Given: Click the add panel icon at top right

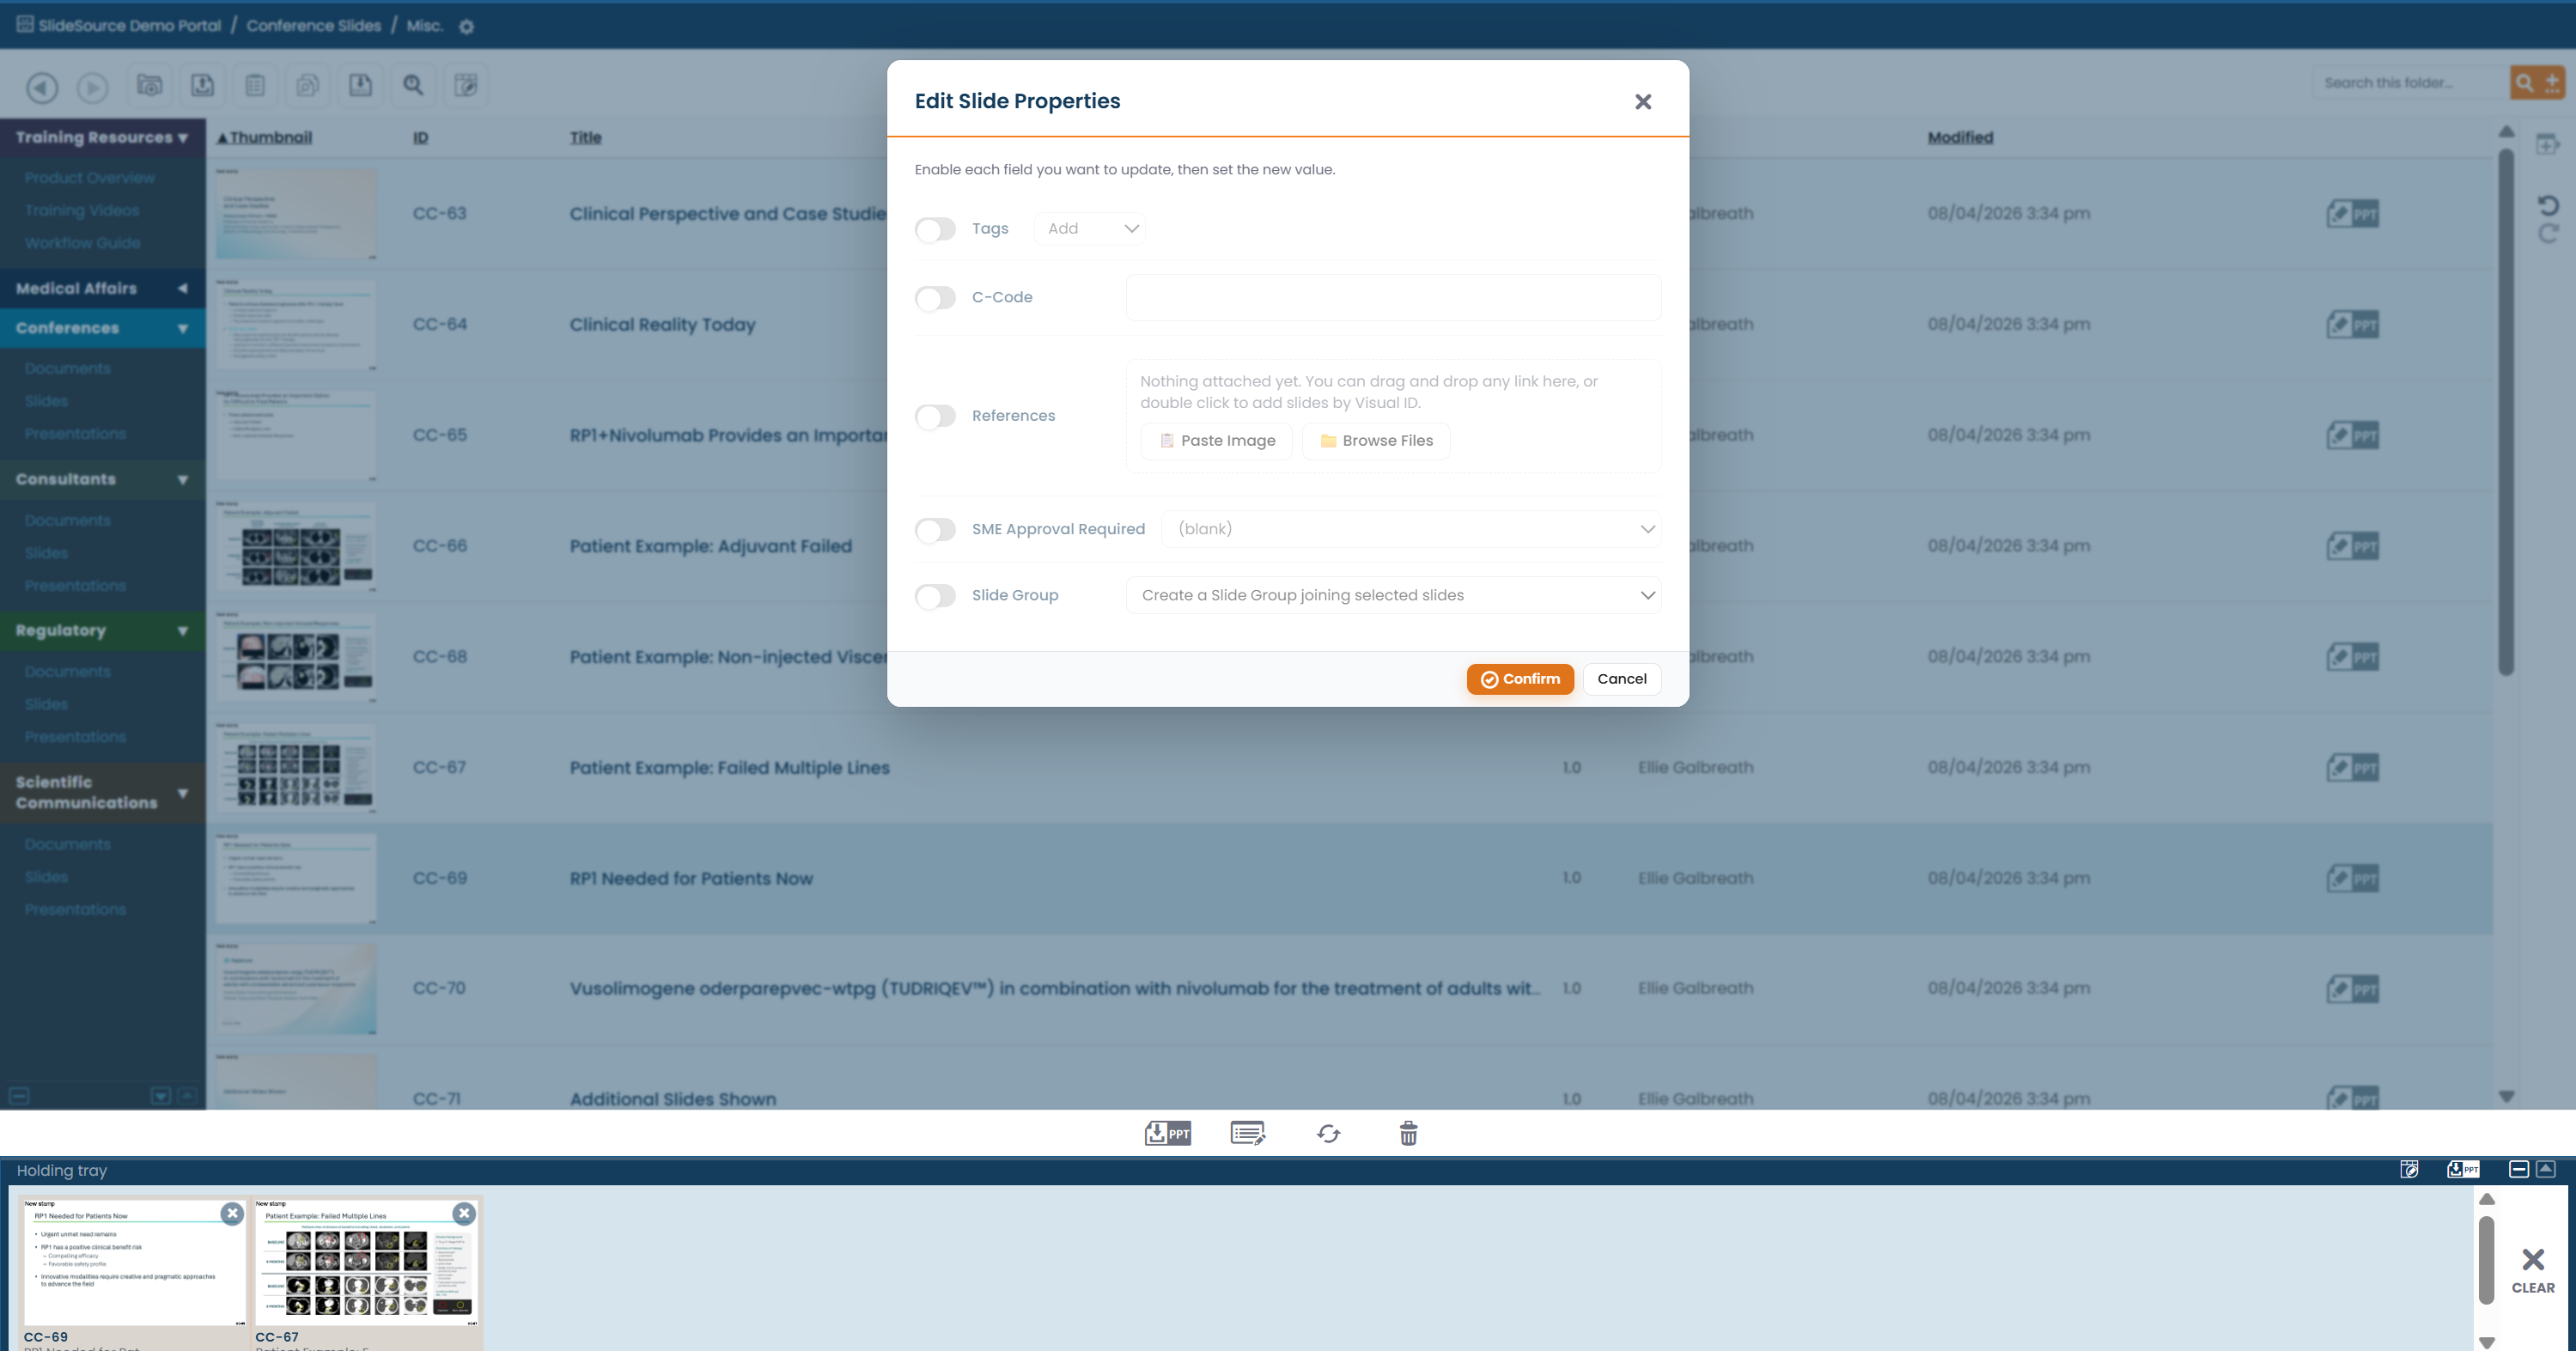Looking at the screenshot, I should (2548, 145).
